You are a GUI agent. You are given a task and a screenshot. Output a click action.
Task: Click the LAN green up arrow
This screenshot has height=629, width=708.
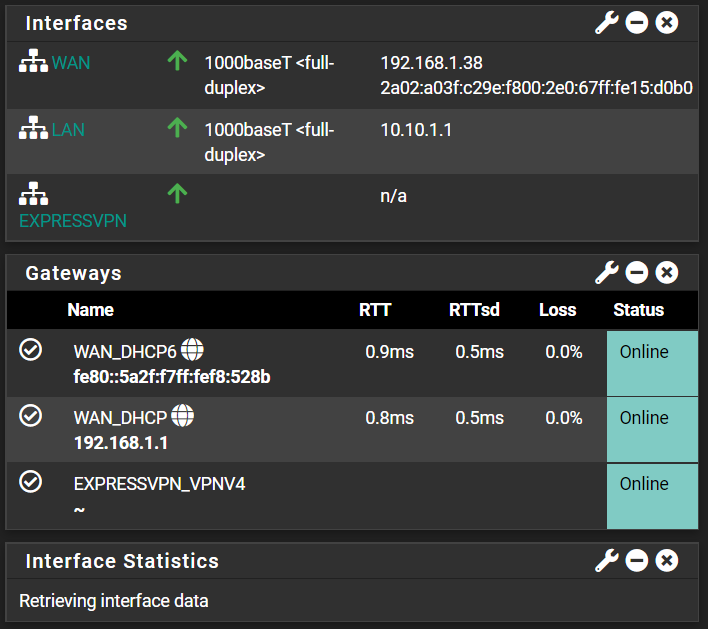[x=177, y=127]
